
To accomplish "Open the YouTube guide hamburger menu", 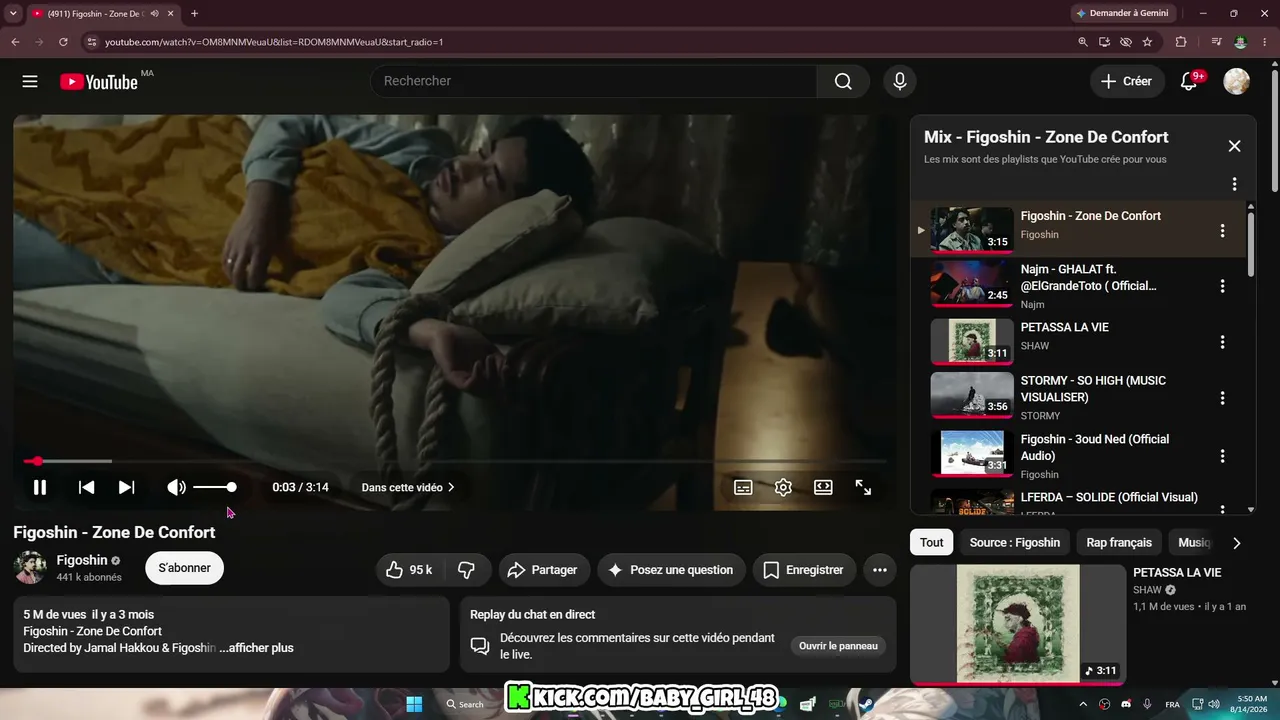I will coord(30,81).
